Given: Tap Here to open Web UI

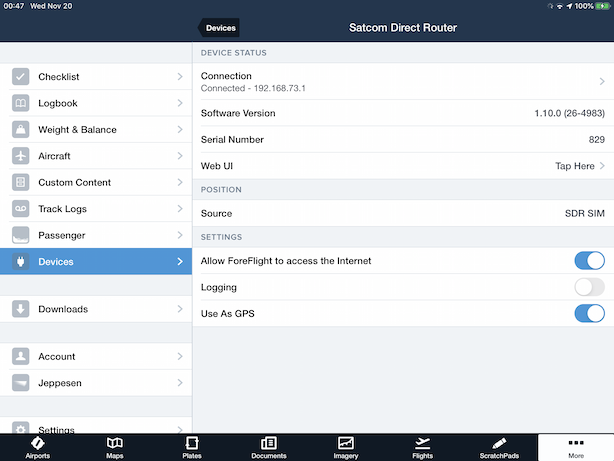Looking at the screenshot, I should click(574, 166).
